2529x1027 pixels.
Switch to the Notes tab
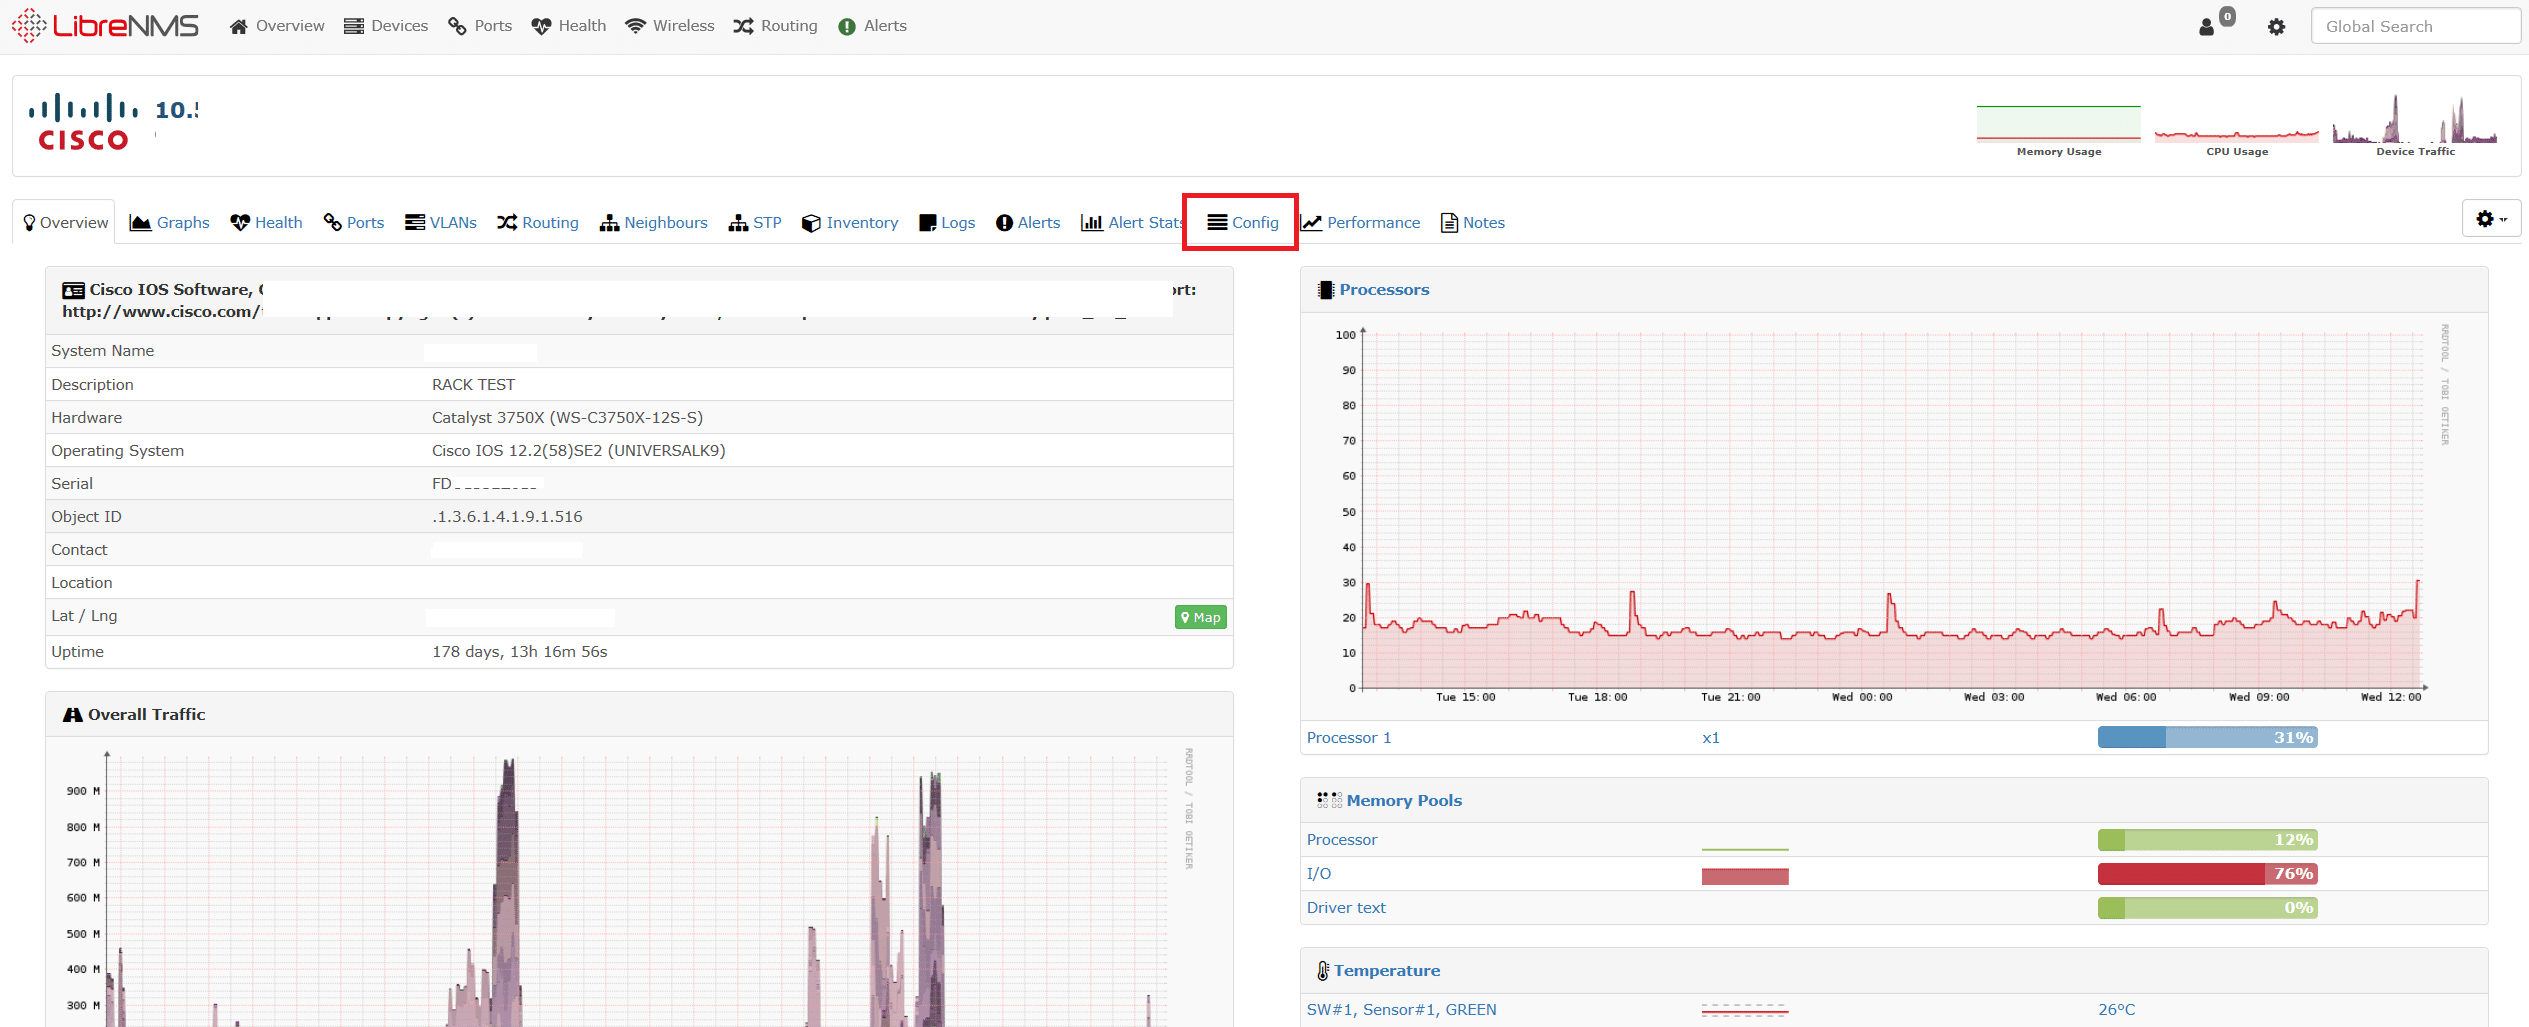pyautogui.click(x=1473, y=222)
